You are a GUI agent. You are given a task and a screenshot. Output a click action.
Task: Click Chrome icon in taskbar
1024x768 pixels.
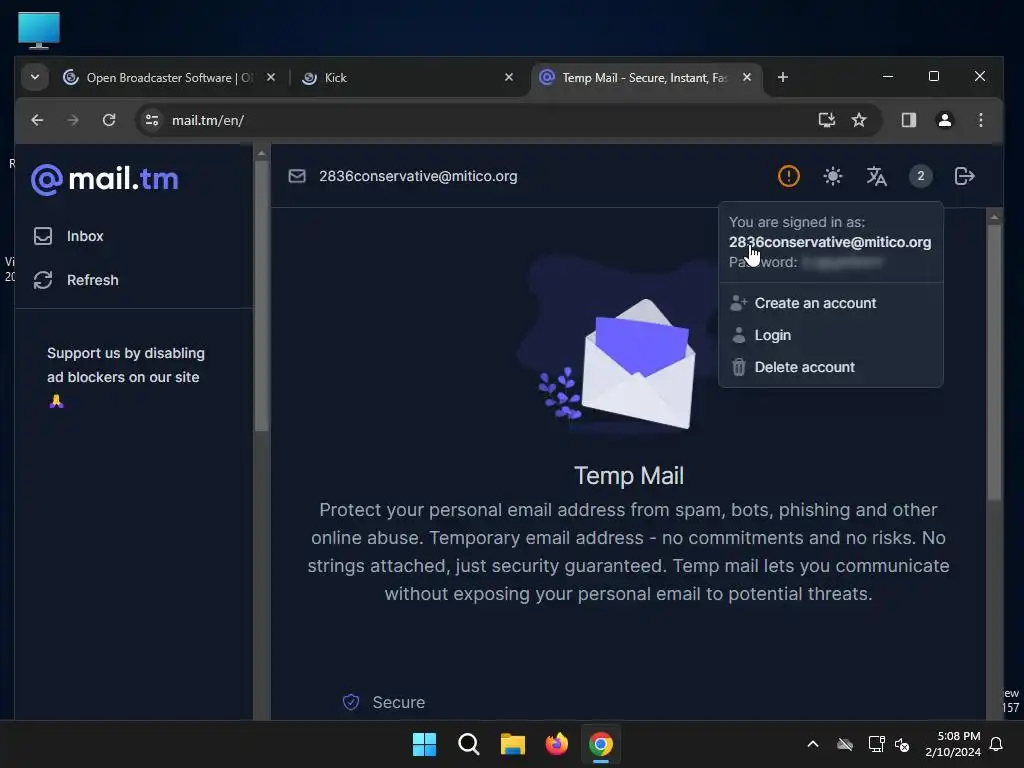tap(601, 744)
